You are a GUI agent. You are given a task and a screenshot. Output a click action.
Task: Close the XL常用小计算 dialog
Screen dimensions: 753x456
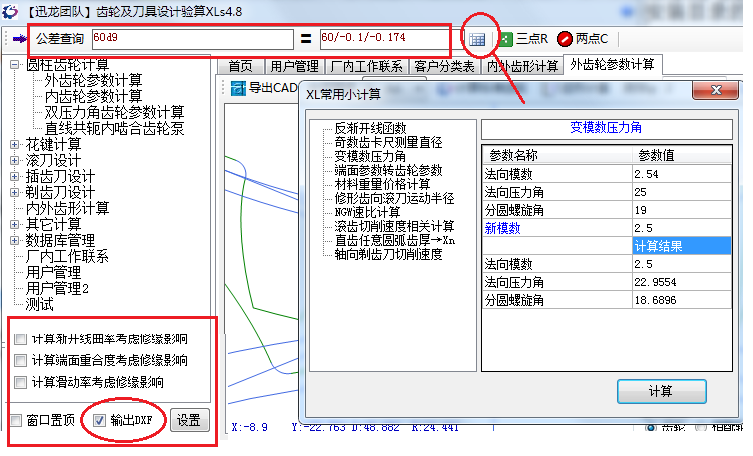(x=716, y=90)
